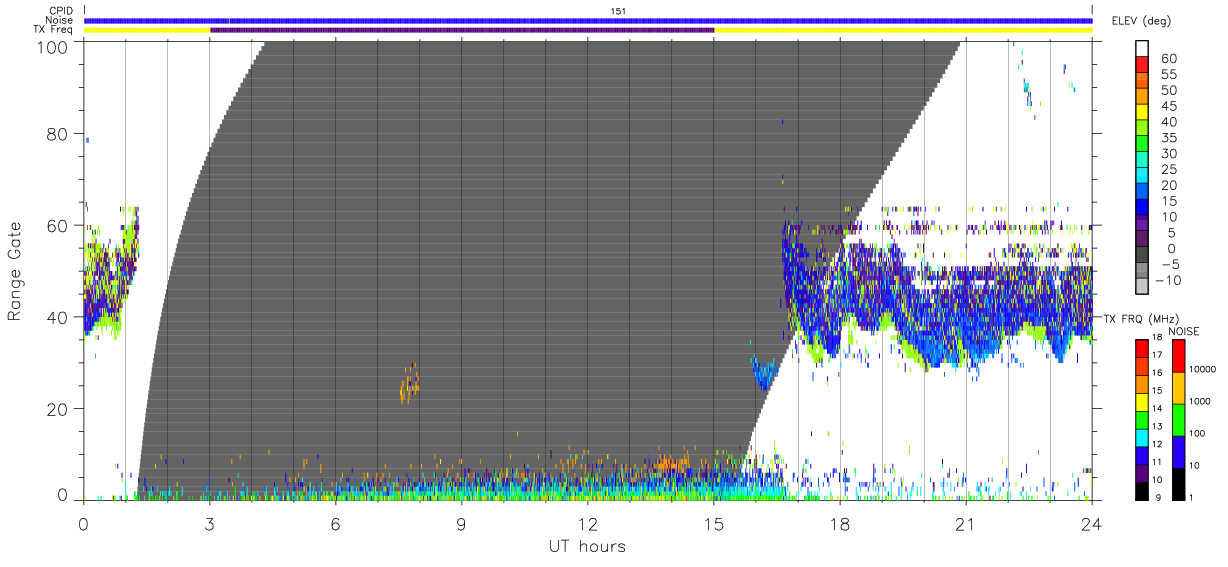Click the x-axis tick label 18
Screen dimensions: 1228x567
click(x=840, y=523)
